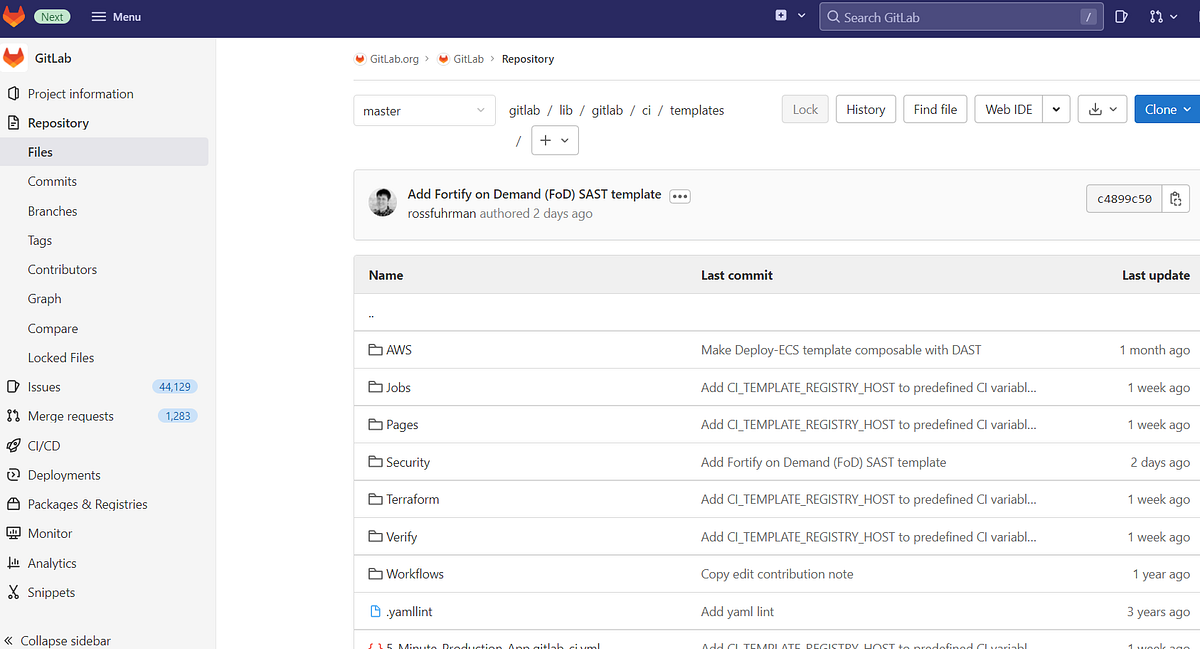Reveal commit message with ellipsis button

pyautogui.click(x=679, y=196)
